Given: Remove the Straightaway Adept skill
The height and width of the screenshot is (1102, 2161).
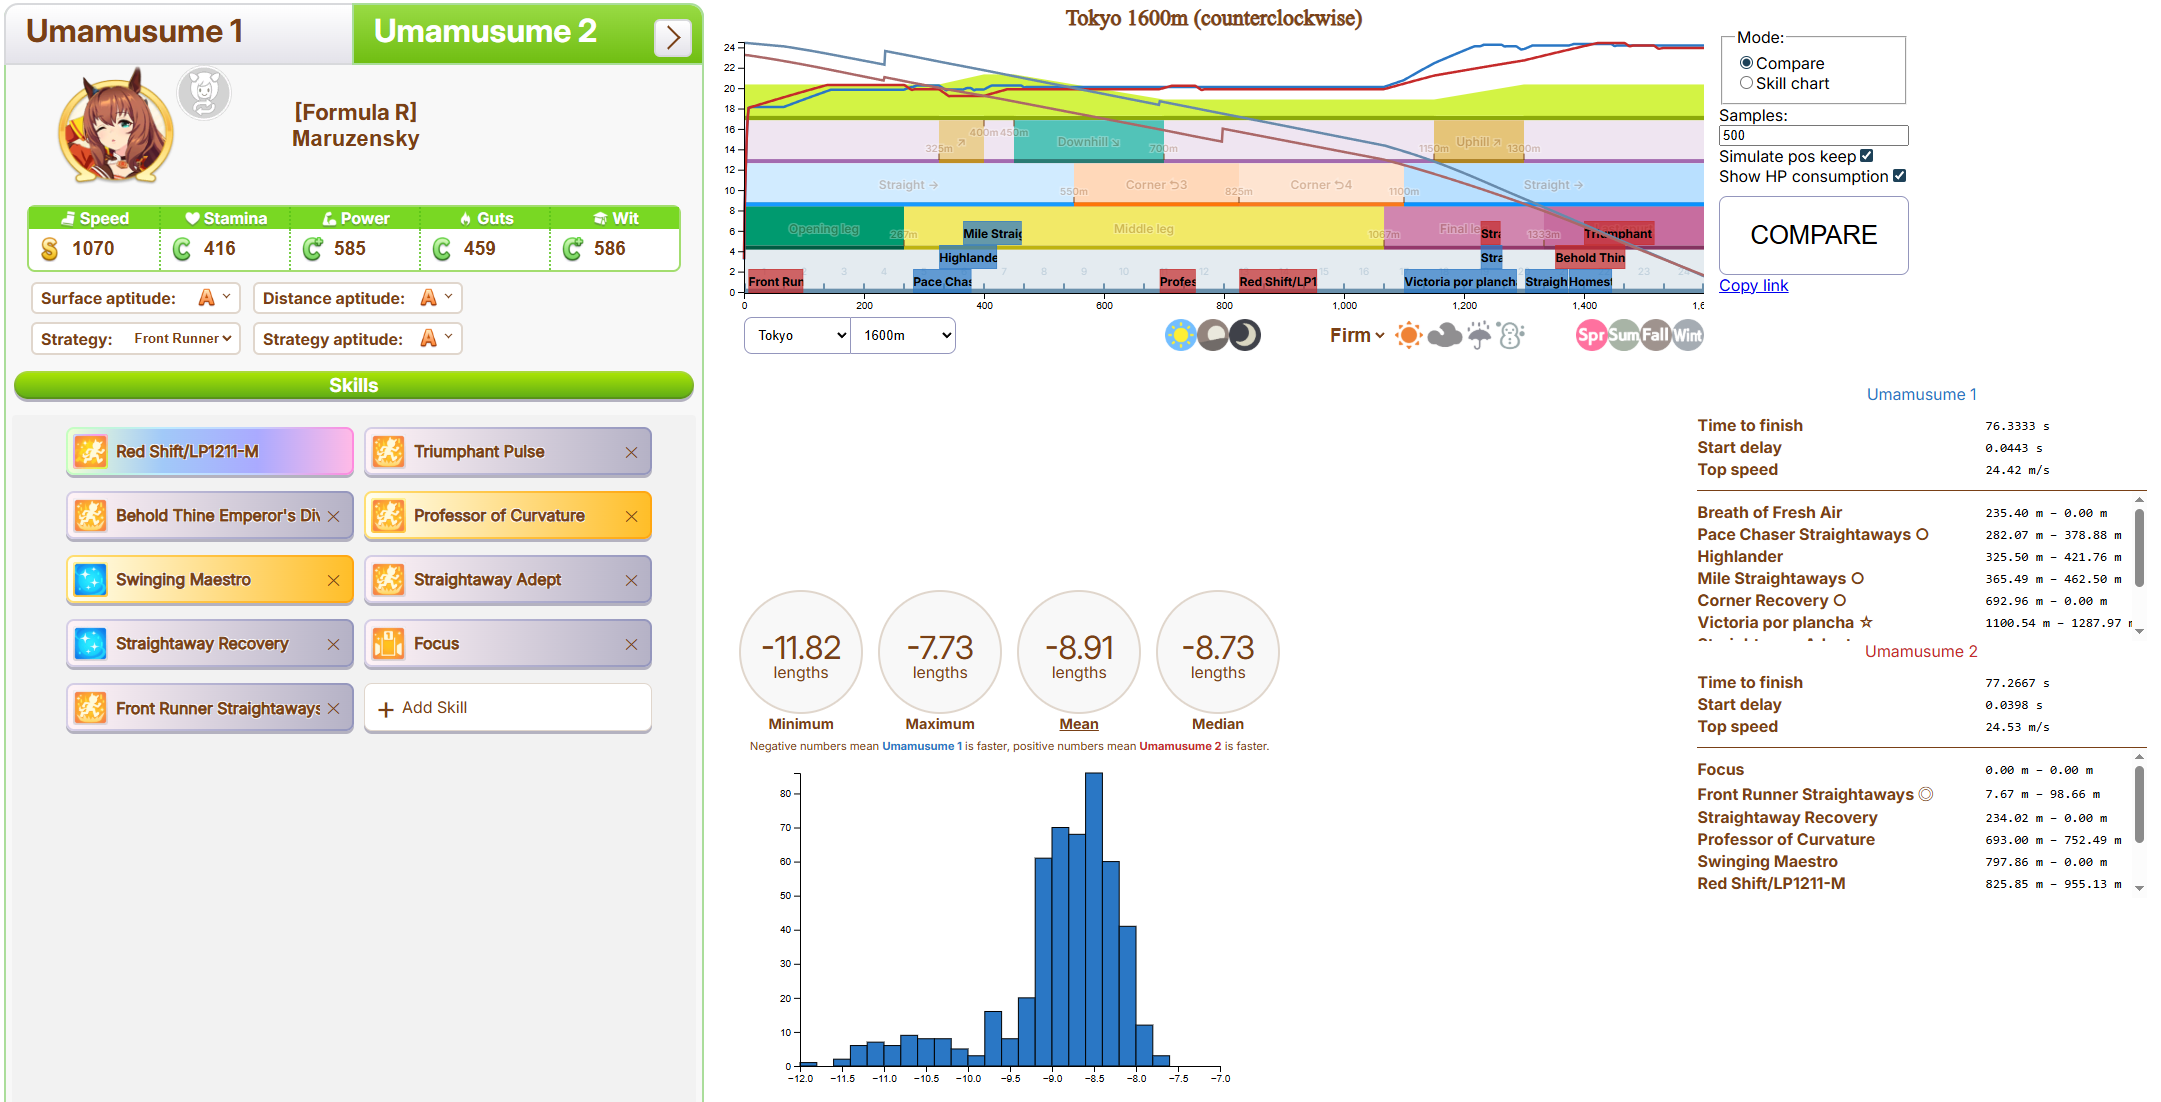Looking at the screenshot, I should (x=631, y=580).
